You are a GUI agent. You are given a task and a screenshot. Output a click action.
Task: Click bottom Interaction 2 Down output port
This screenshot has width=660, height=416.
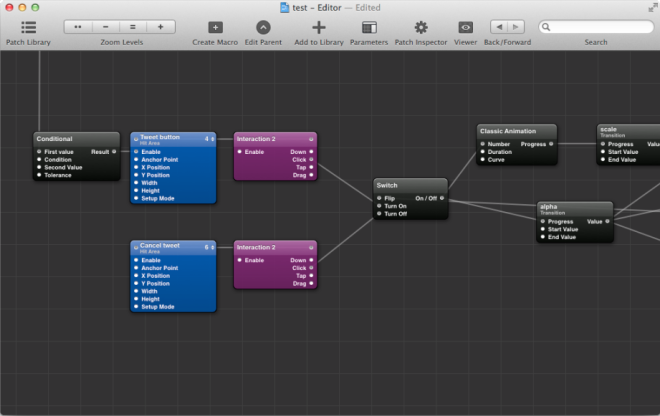click(x=311, y=260)
